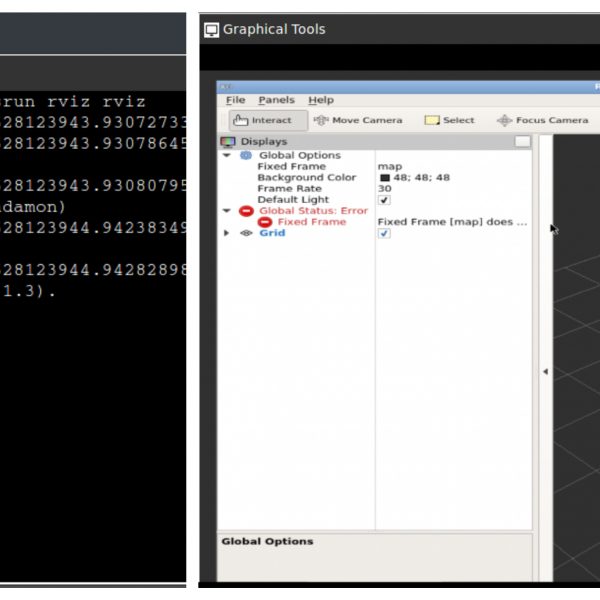Click the Grid display eye icon
The width and height of the screenshot is (600, 600).
click(246, 233)
